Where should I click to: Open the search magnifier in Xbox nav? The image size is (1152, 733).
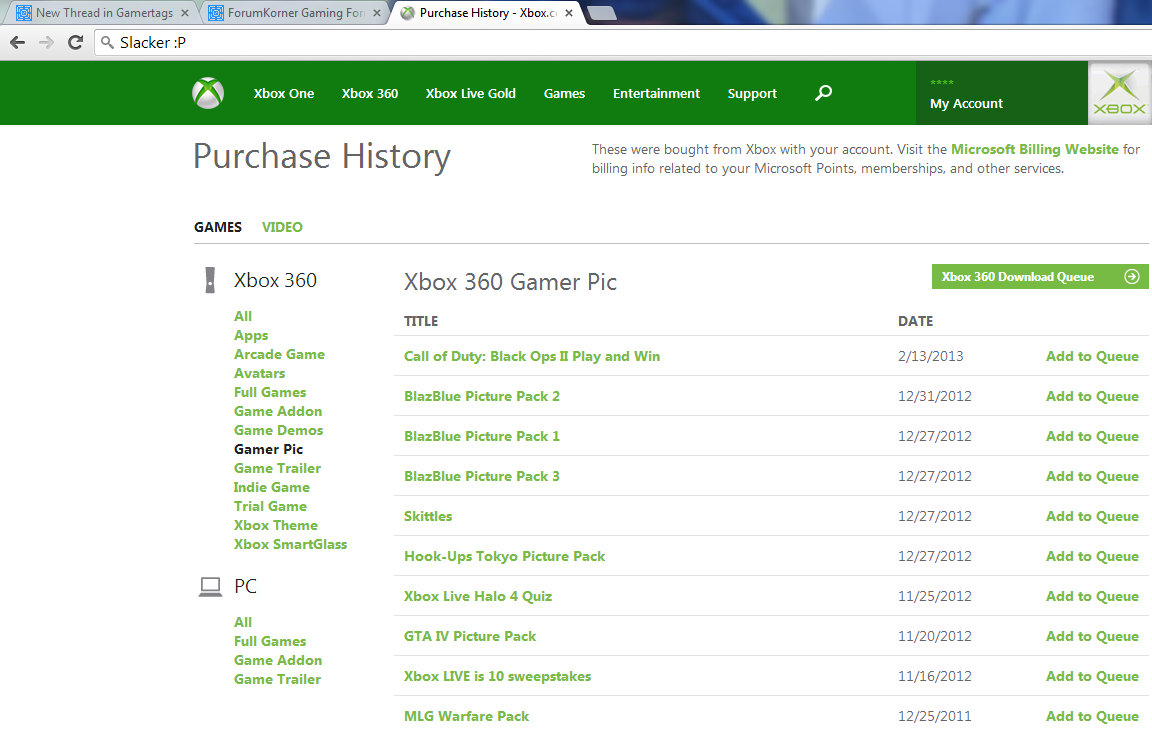[x=824, y=93]
